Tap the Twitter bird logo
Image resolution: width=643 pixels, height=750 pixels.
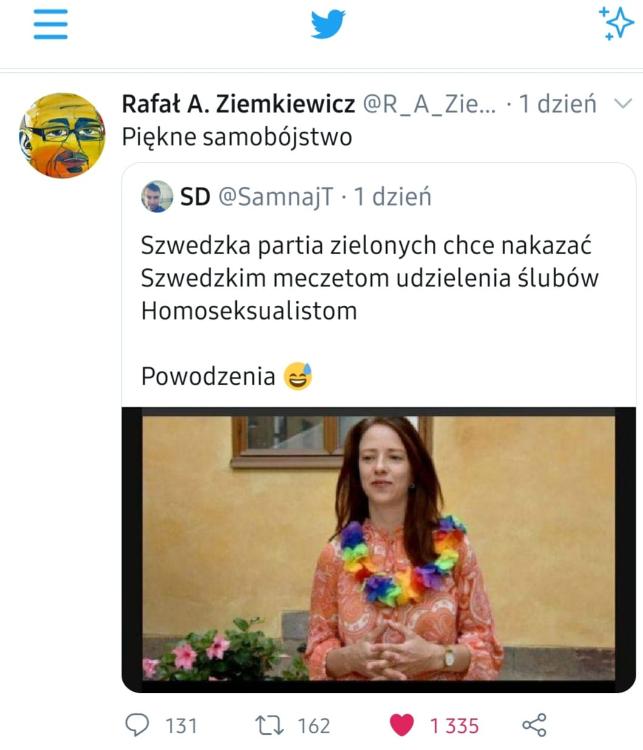pos(328,24)
